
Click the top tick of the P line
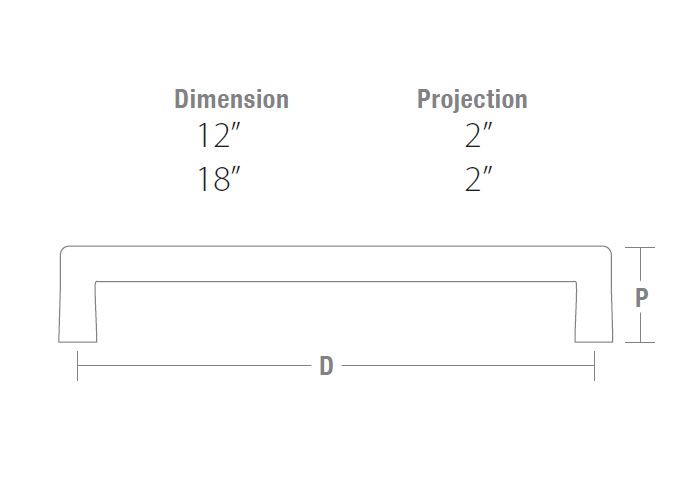641,247
